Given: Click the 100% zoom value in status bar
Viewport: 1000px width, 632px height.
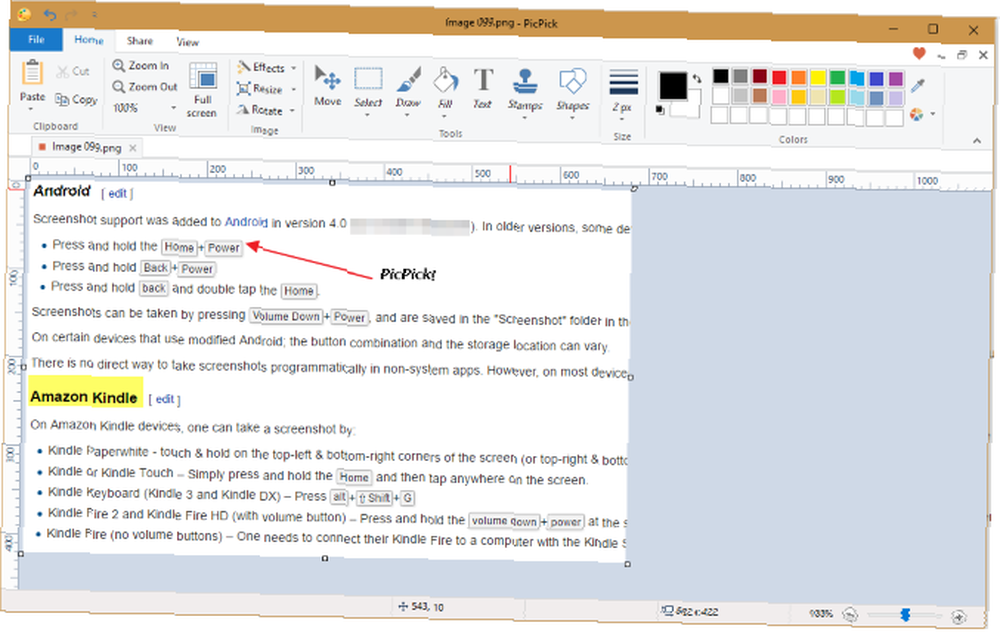Looking at the screenshot, I should [821, 614].
